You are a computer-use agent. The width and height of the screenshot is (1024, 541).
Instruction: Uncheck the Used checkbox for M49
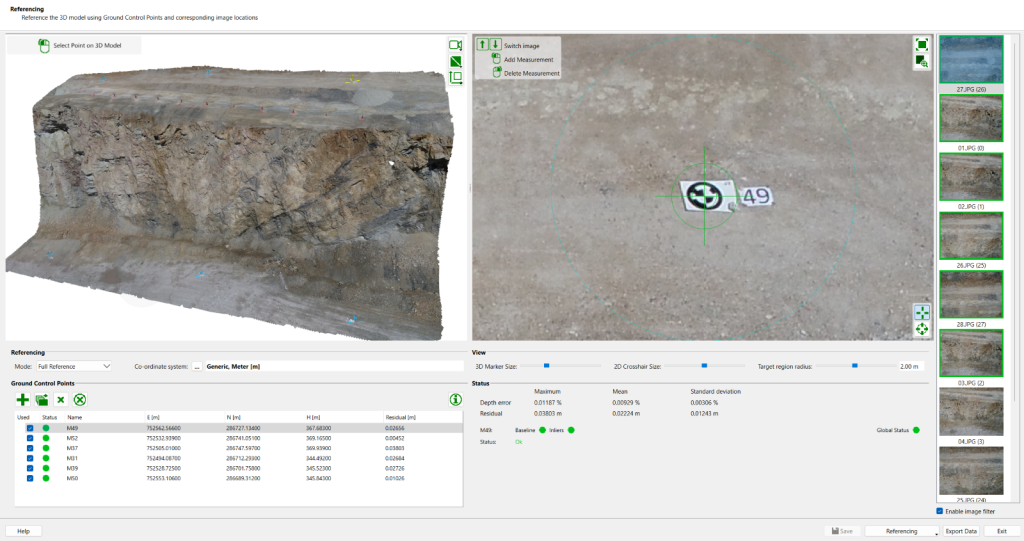[x=30, y=428]
